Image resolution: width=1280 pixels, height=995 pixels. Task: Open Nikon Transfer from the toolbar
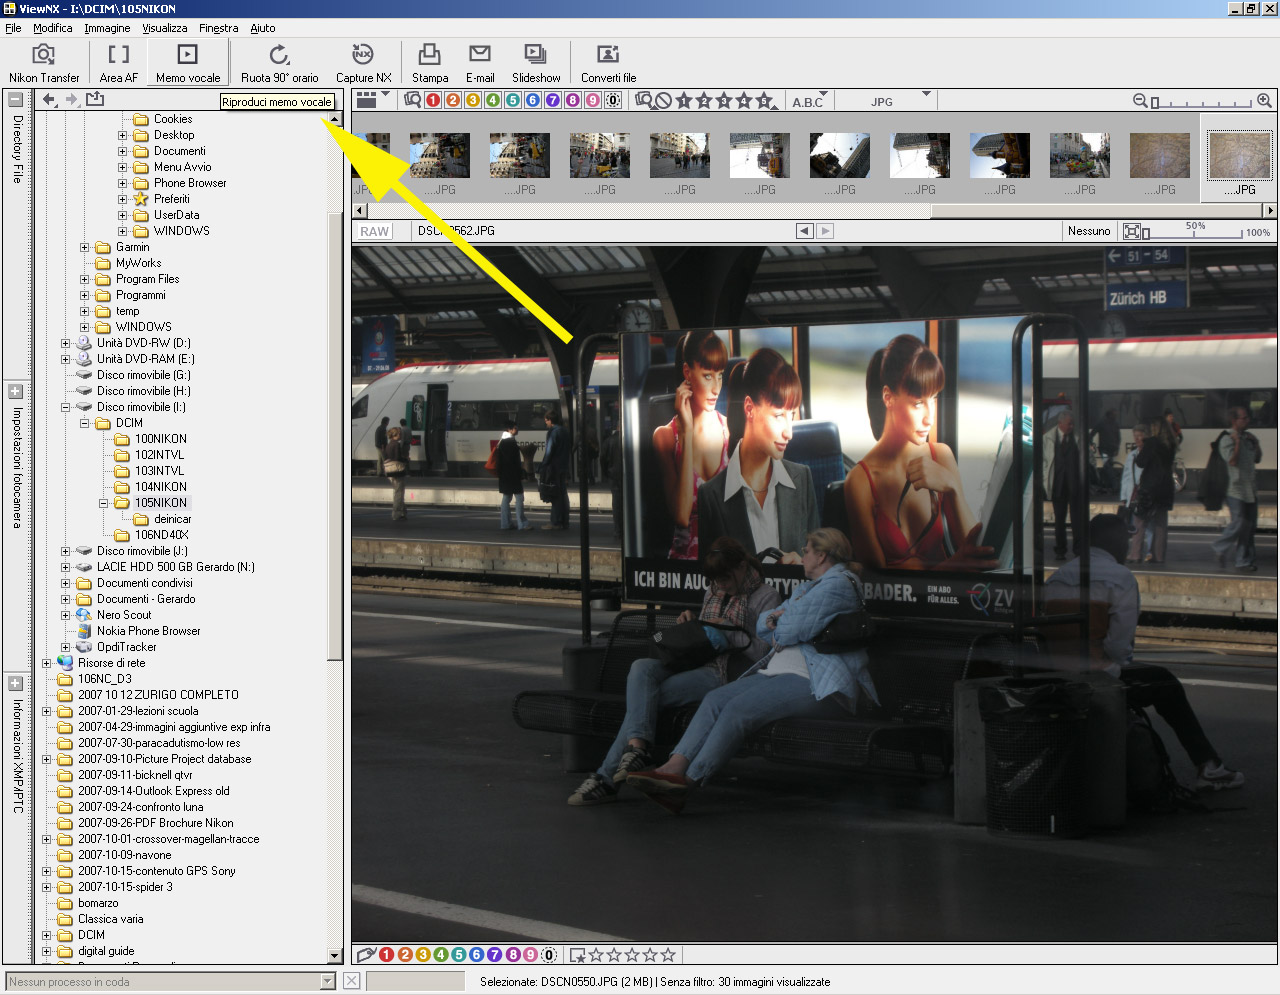tap(44, 63)
